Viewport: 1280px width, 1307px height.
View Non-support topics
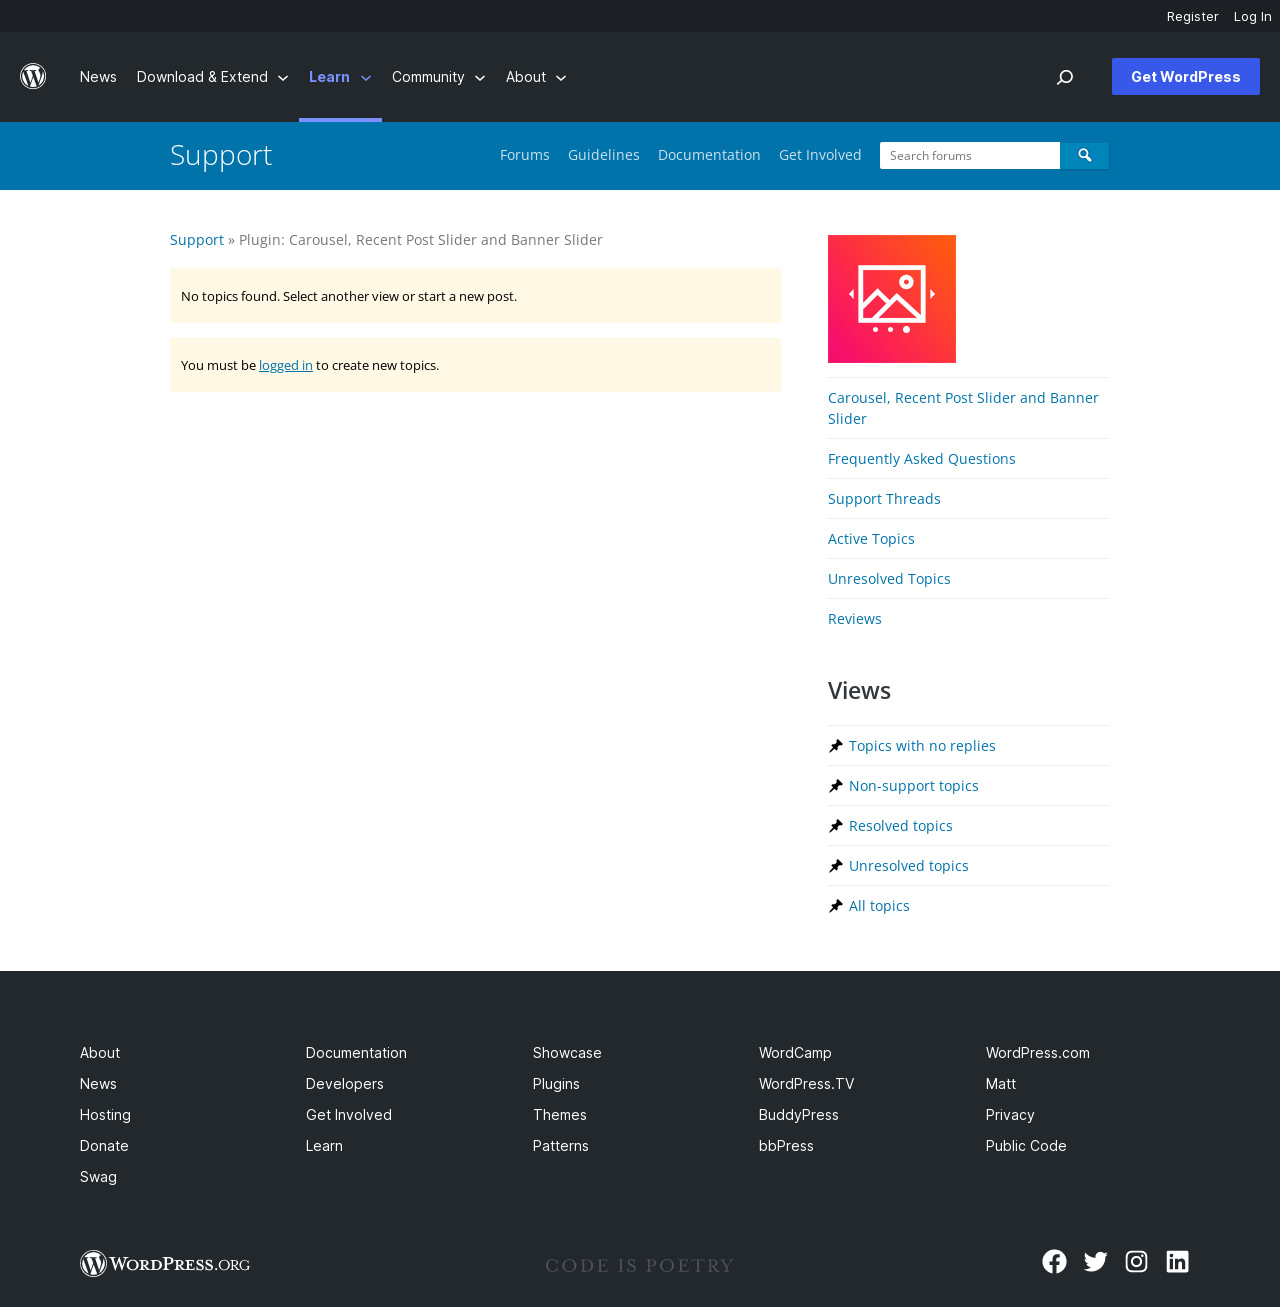click(914, 786)
